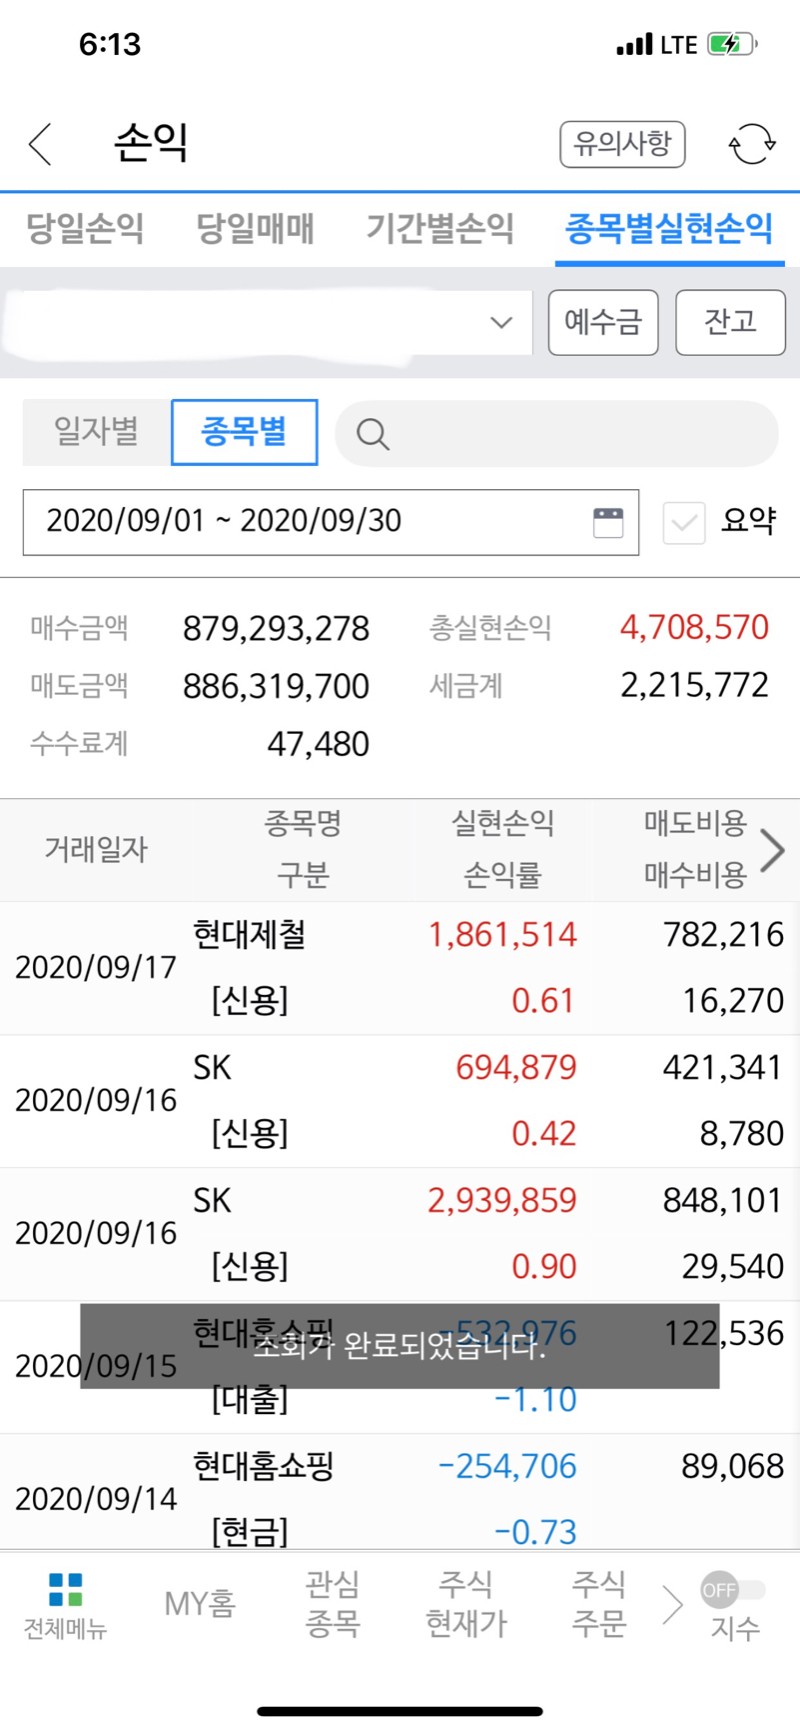Open 관심종목 in the bottom bar

pos(332,1604)
